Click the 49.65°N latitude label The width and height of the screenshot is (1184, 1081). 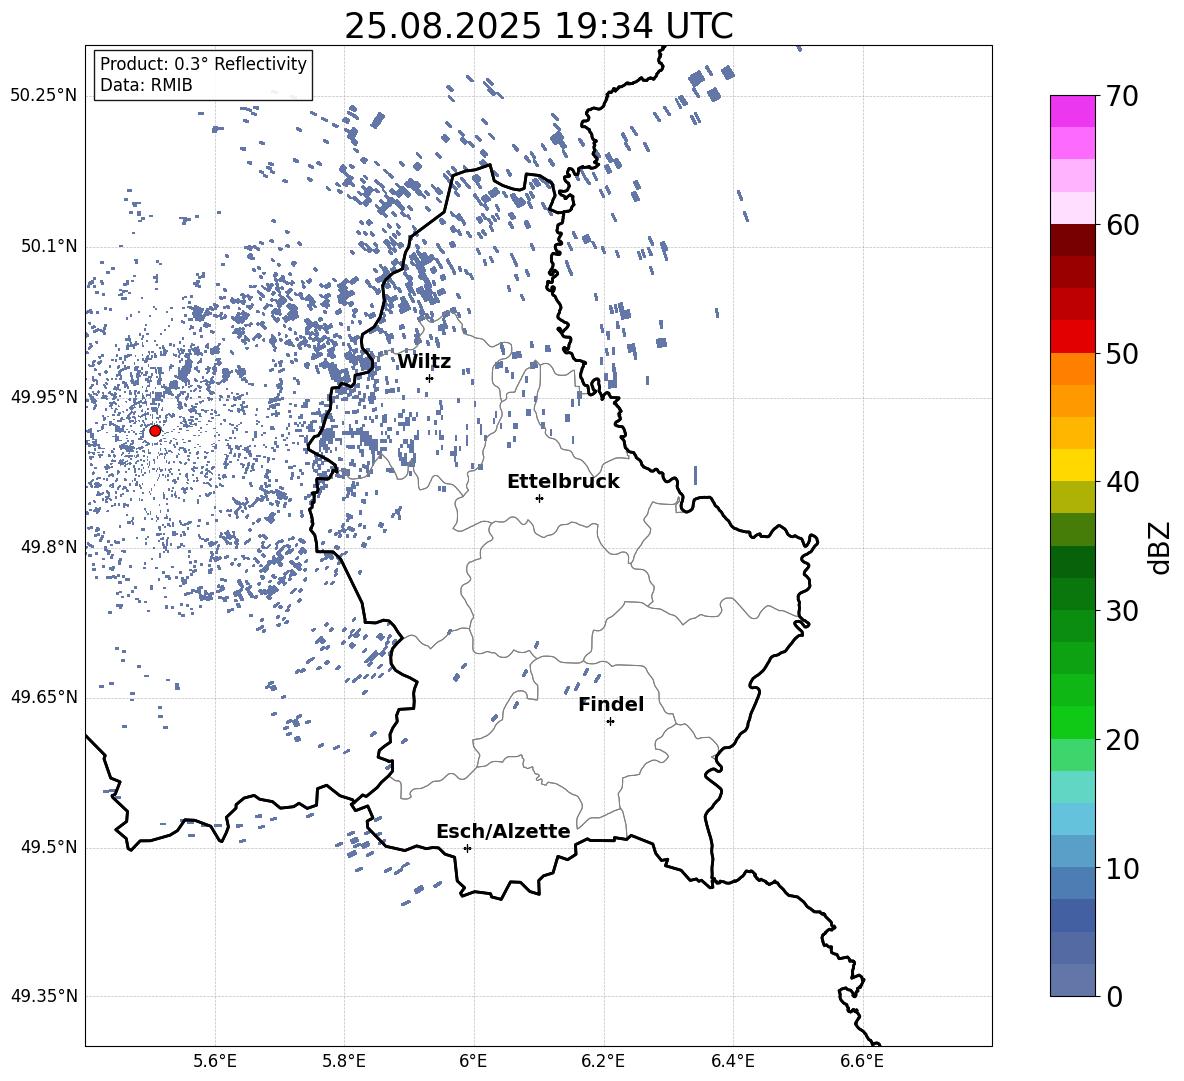(x=44, y=697)
